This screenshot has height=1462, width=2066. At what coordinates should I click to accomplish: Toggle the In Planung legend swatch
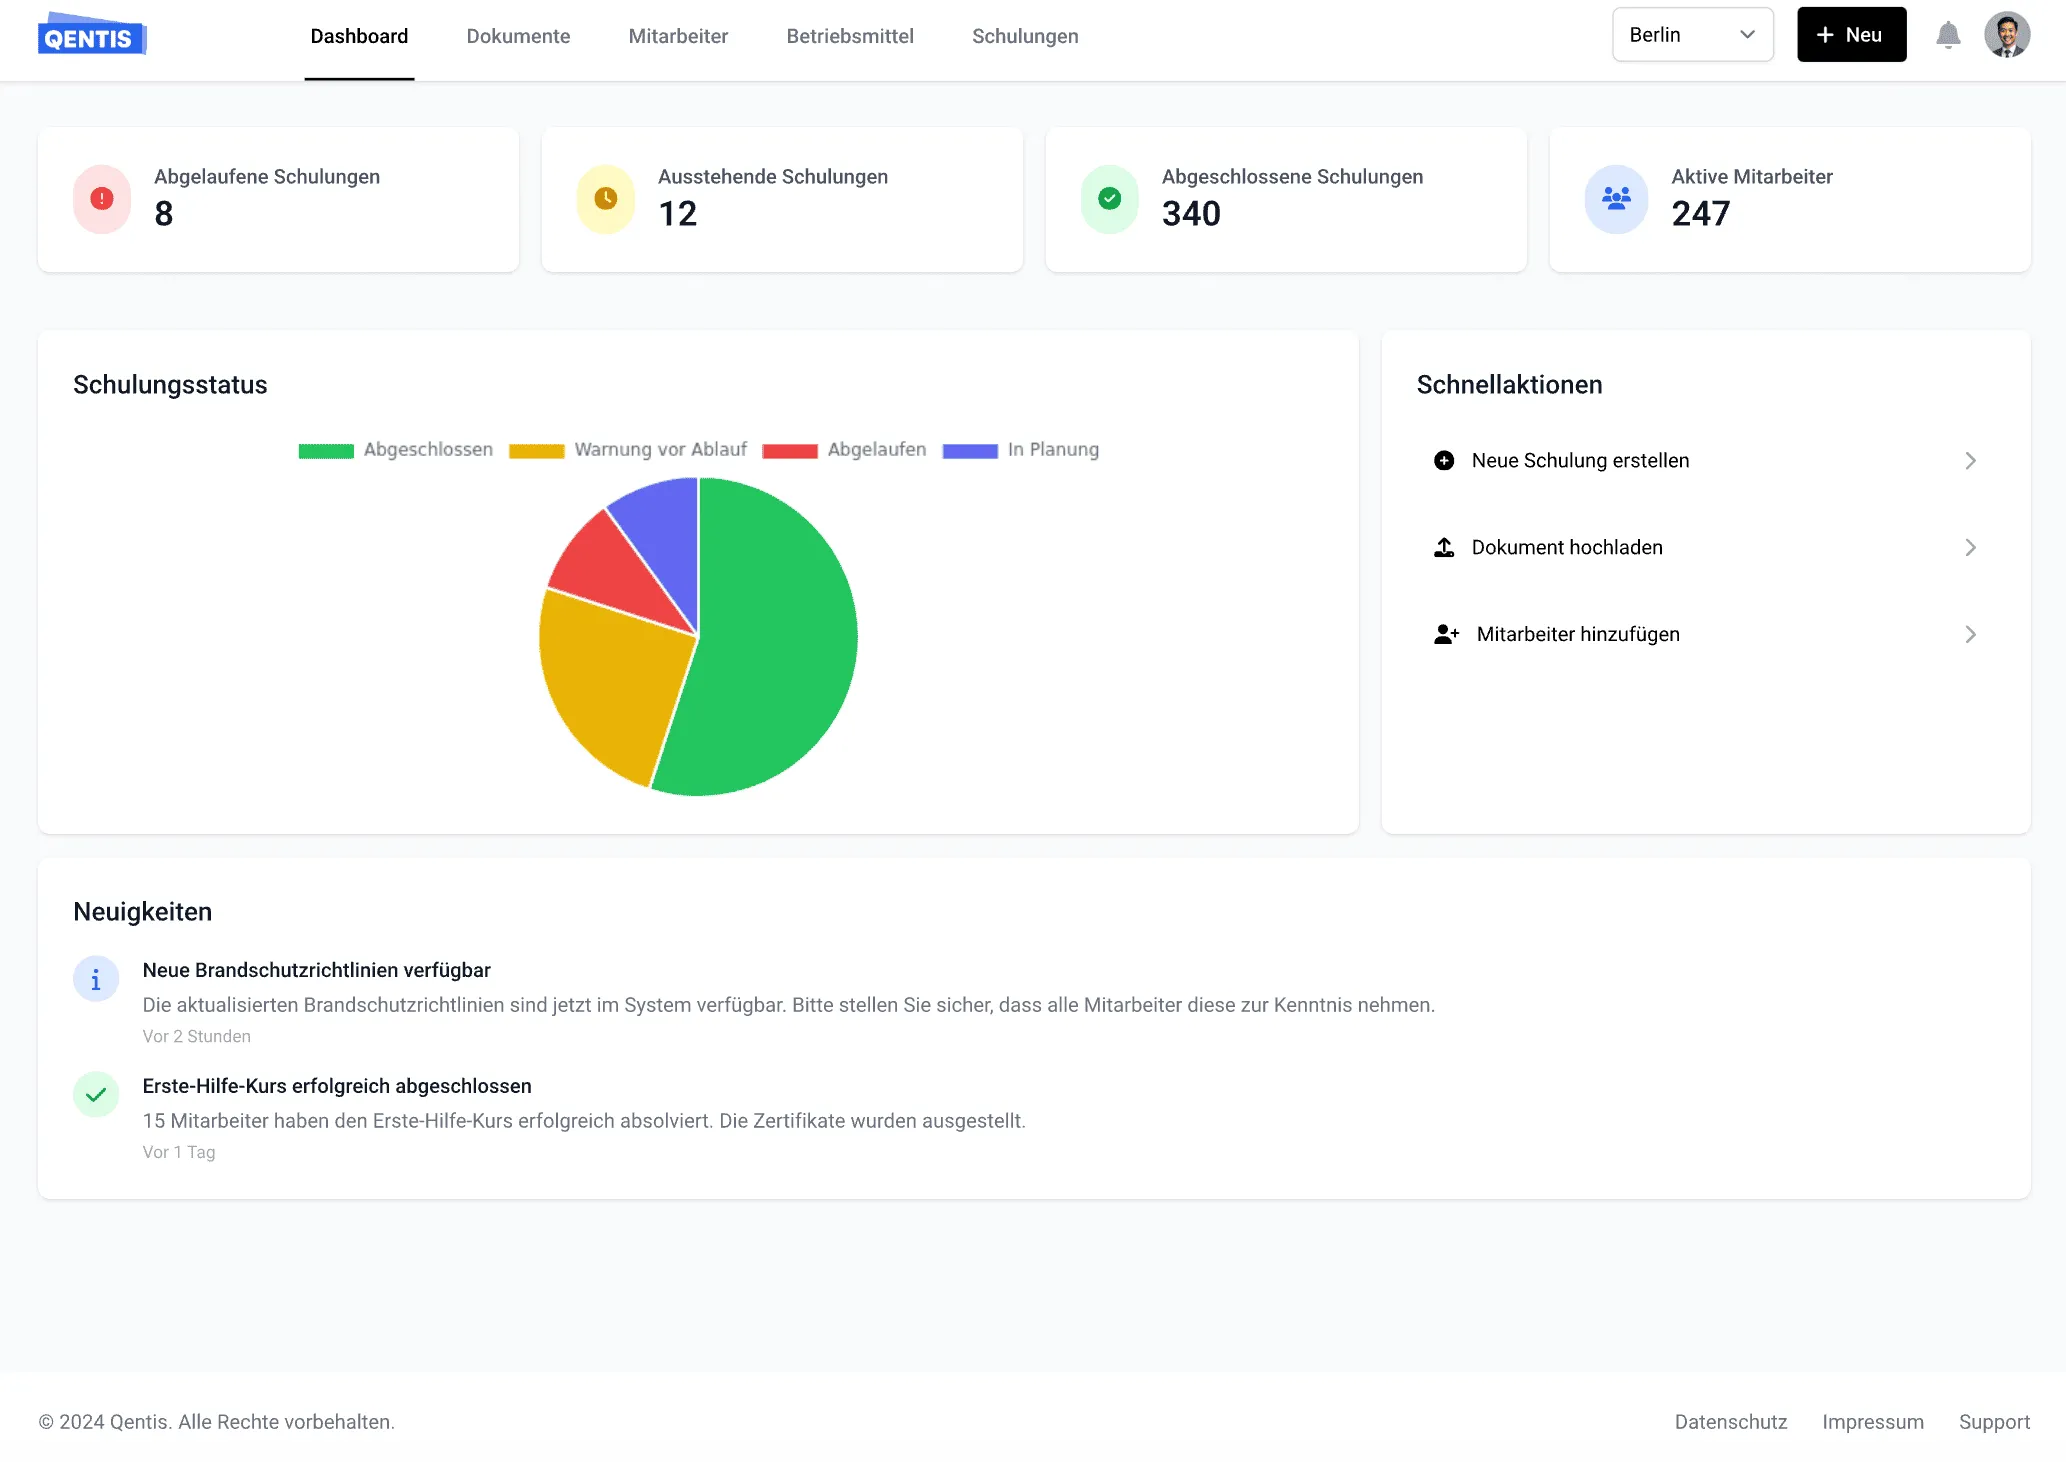click(x=970, y=451)
